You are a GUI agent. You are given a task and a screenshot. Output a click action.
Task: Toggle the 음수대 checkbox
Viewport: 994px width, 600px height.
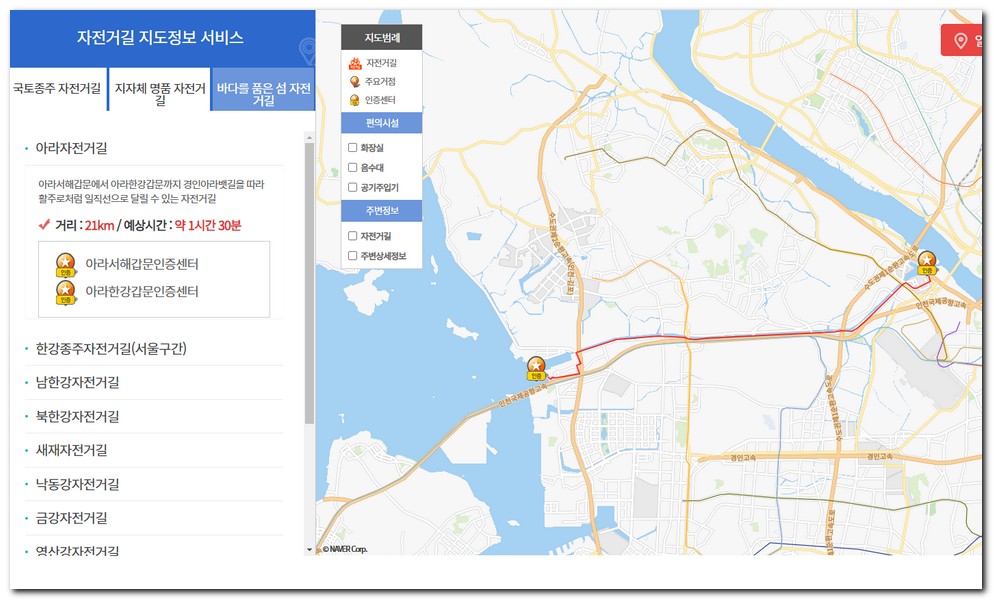(x=352, y=167)
